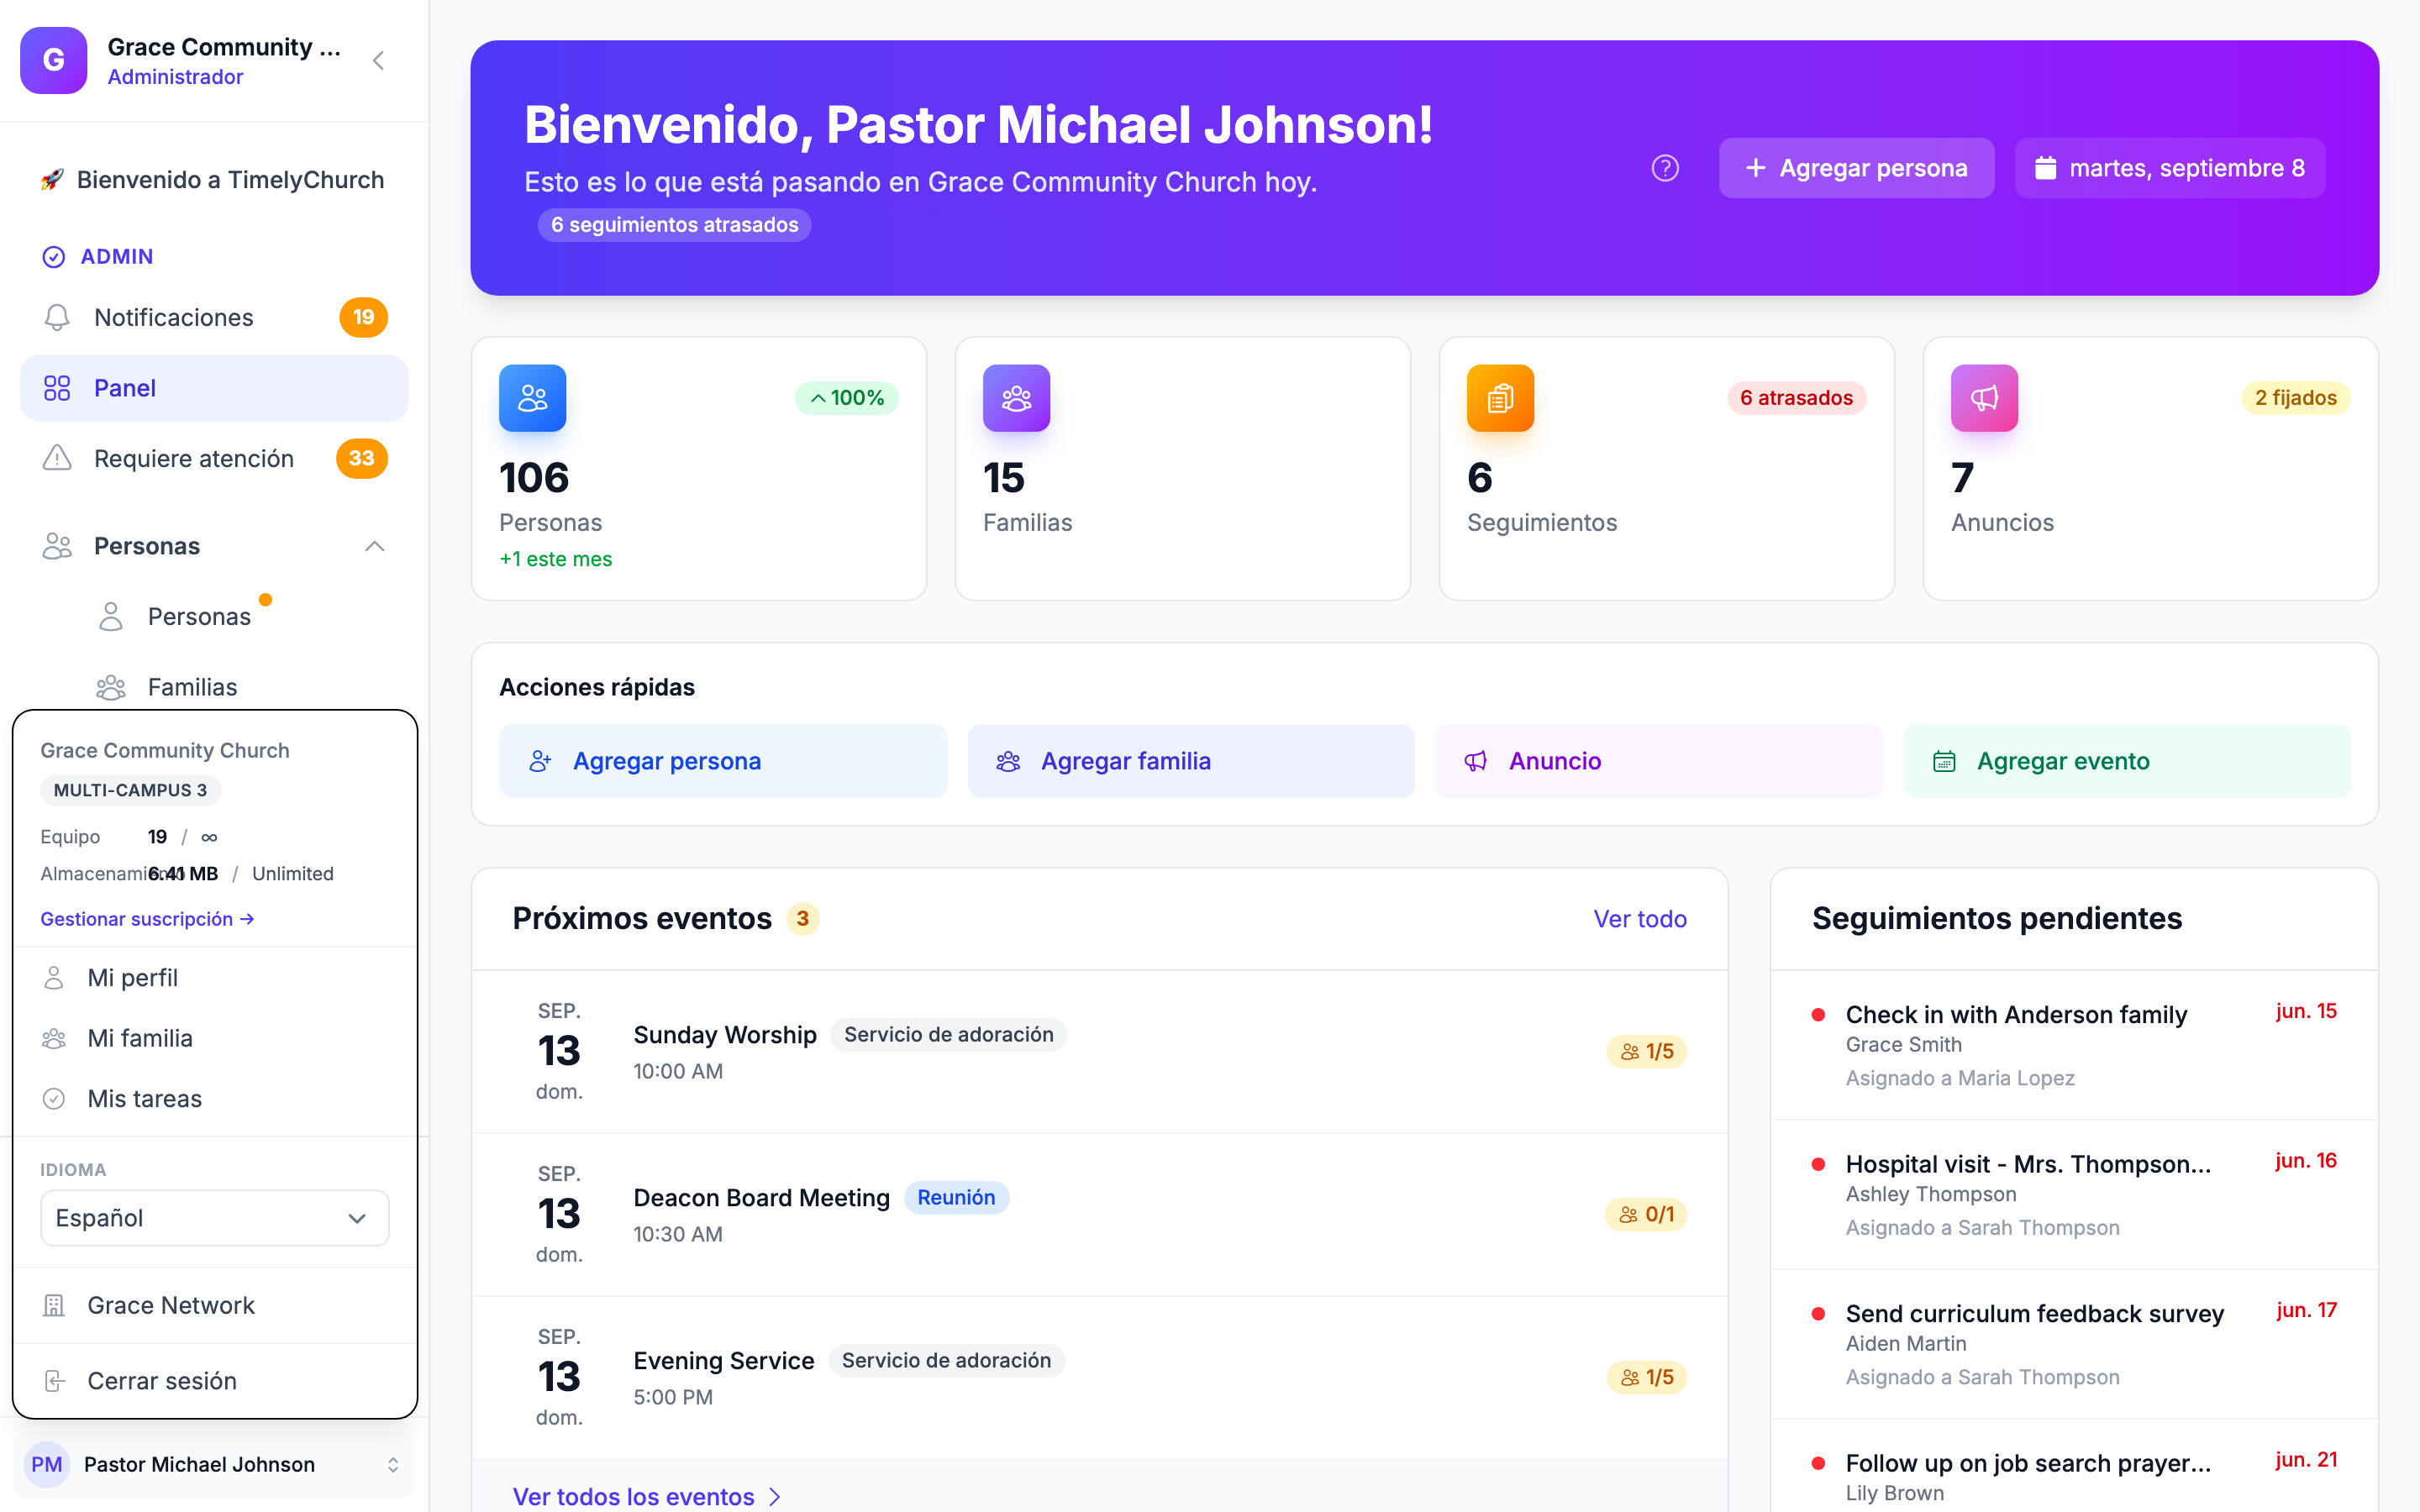Open the Evening Service event
The image size is (2420, 1512).
click(x=1100, y=1377)
